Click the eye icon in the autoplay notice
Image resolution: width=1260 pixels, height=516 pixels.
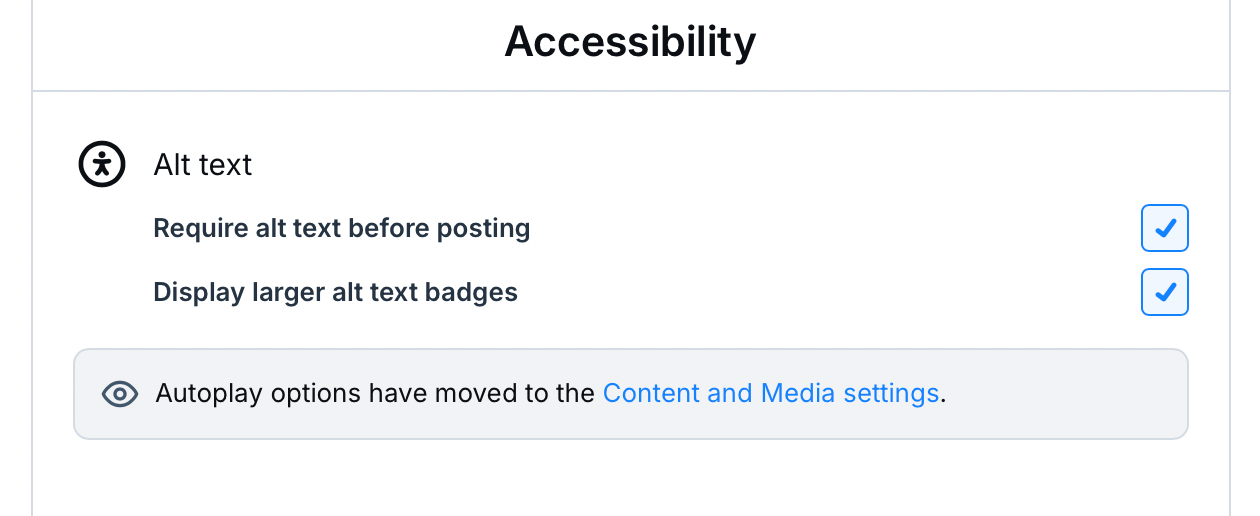[120, 394]
